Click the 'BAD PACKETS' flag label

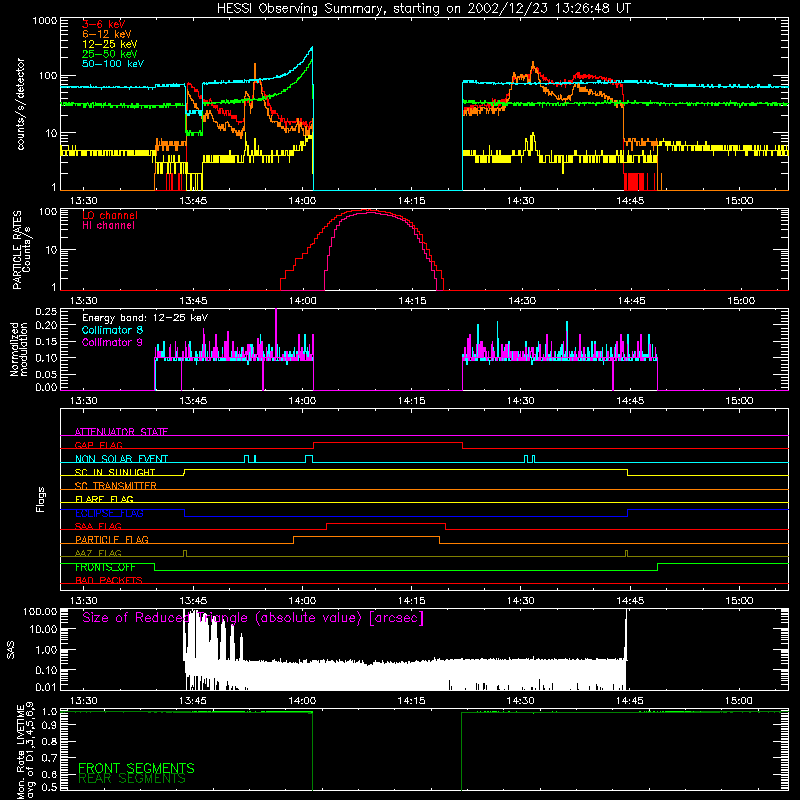tap(109, 580)
